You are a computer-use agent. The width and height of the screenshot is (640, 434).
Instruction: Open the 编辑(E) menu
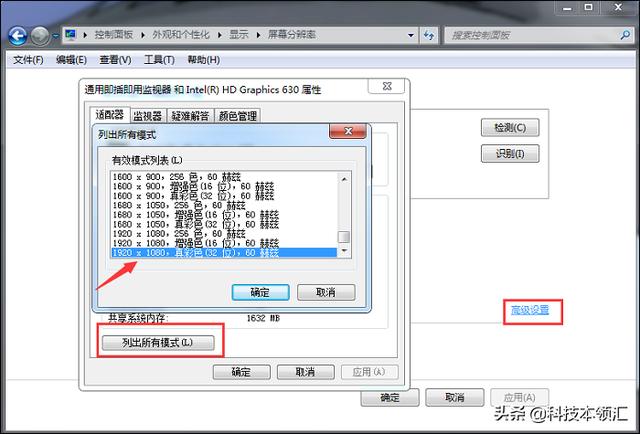pos(71,60)
